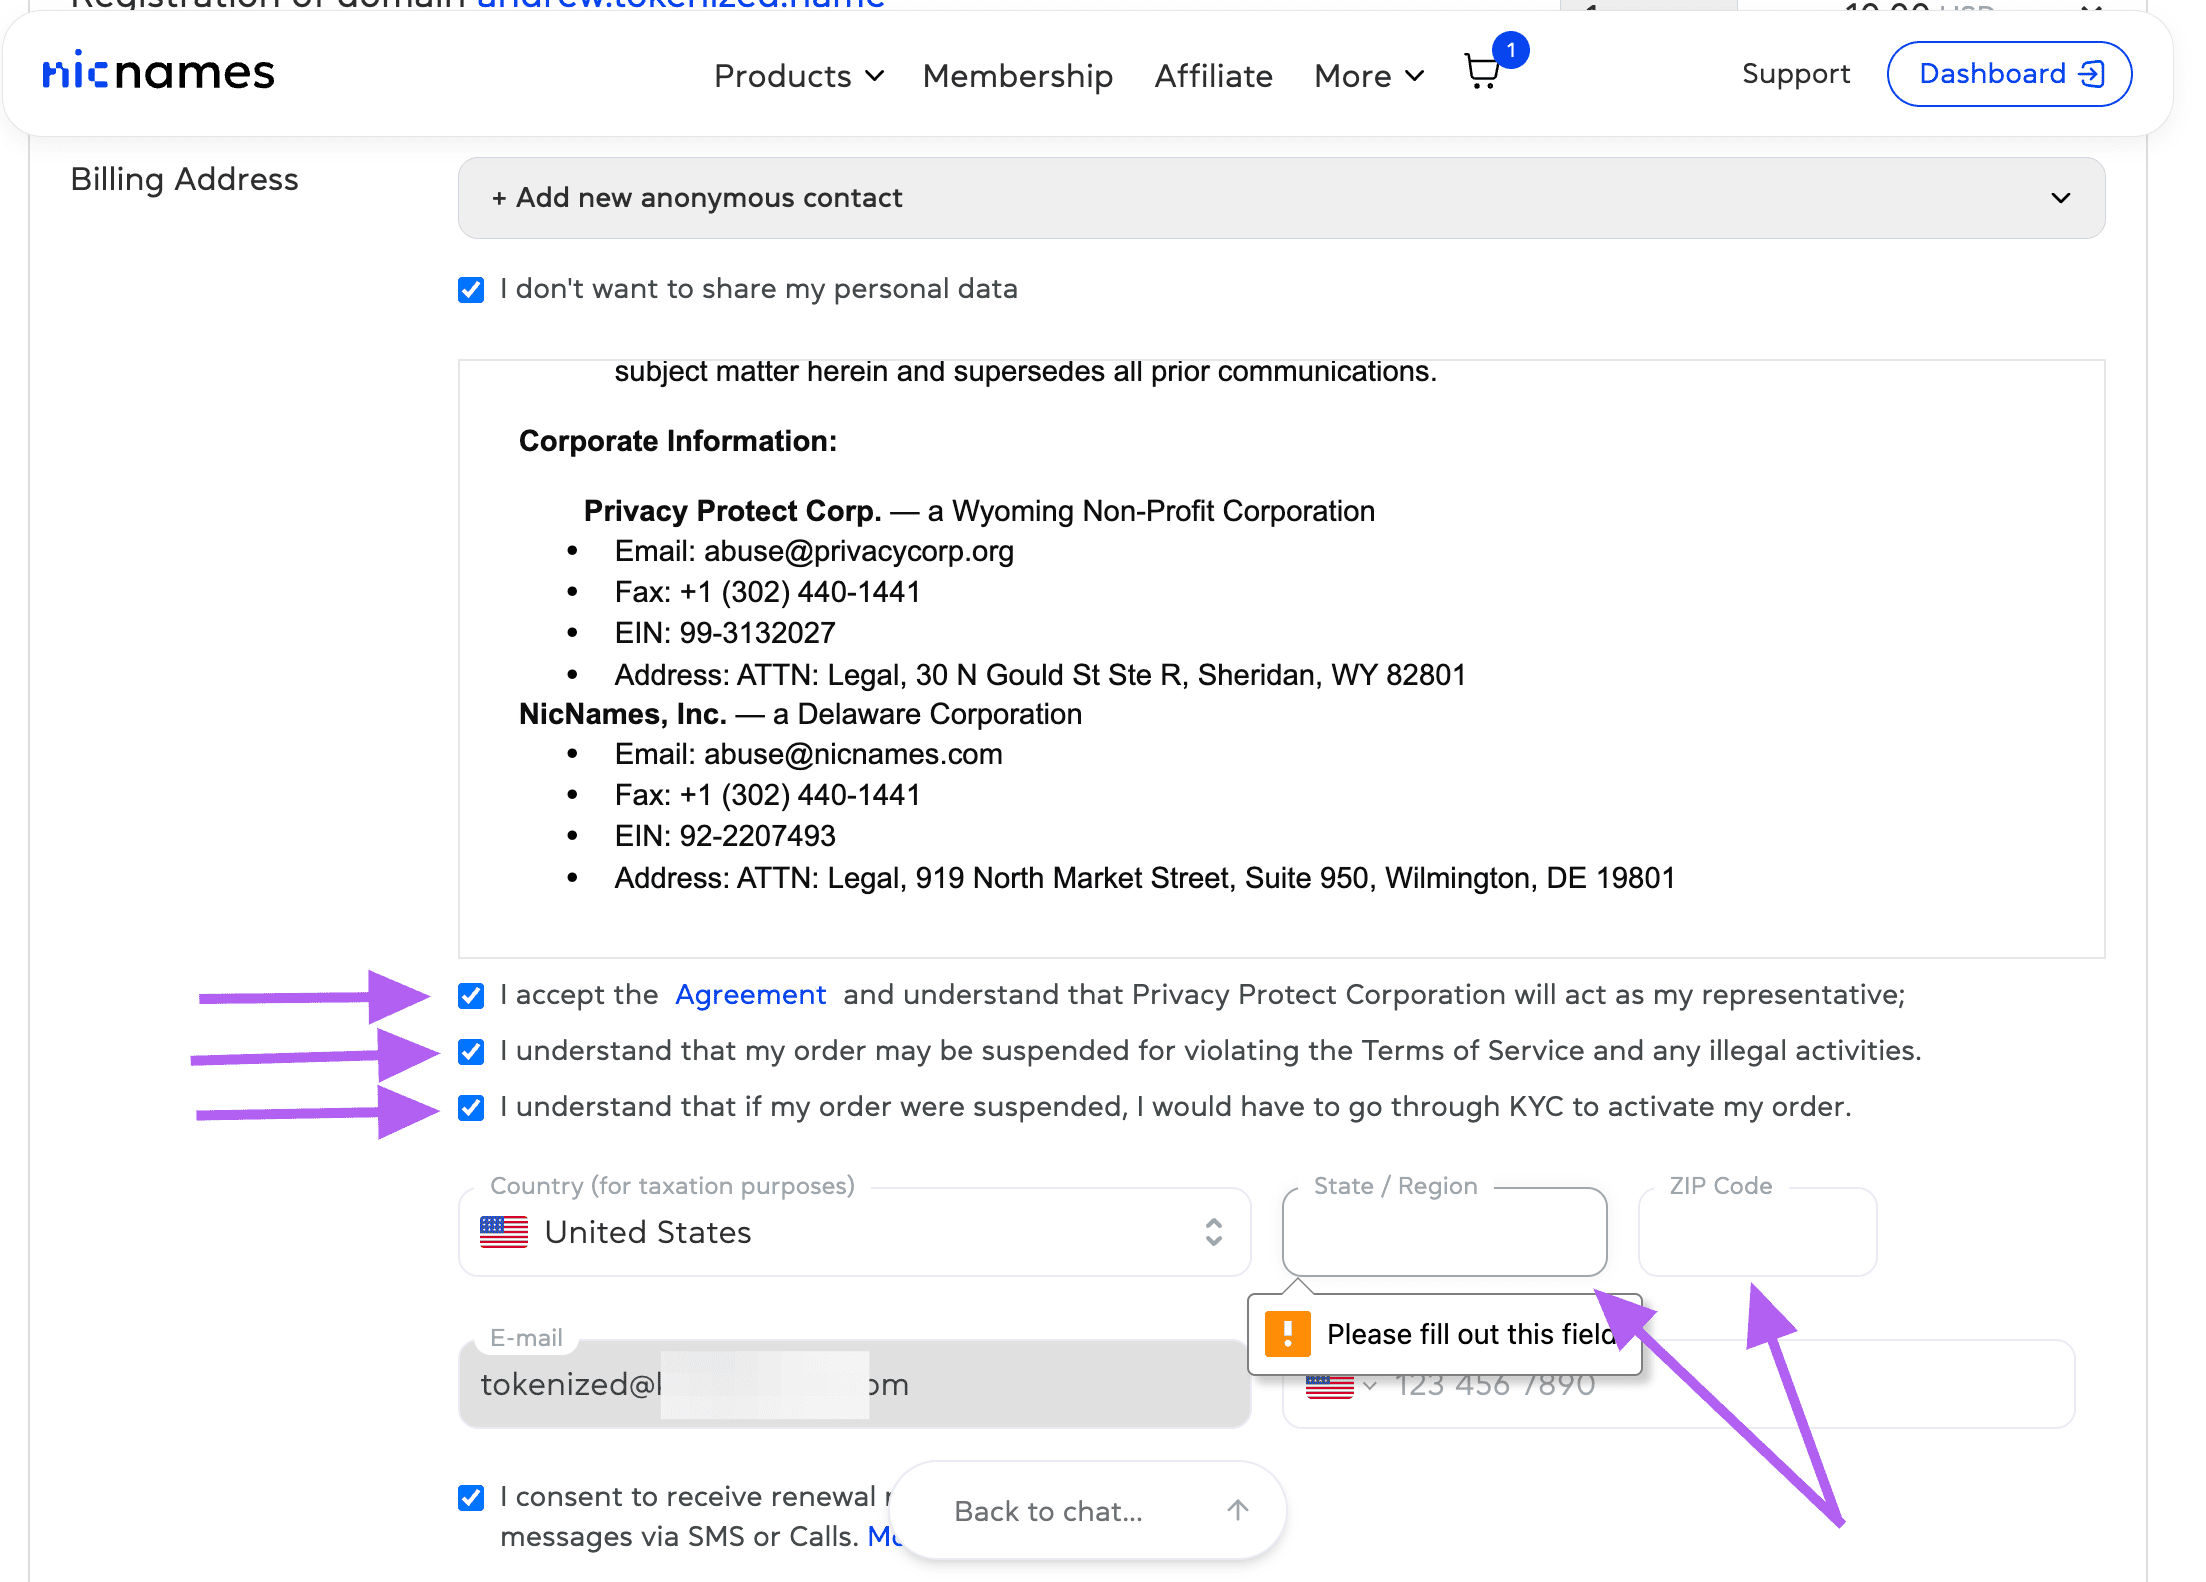
Task: Click the US flag in country field
Action: (x=504, y=1232)
